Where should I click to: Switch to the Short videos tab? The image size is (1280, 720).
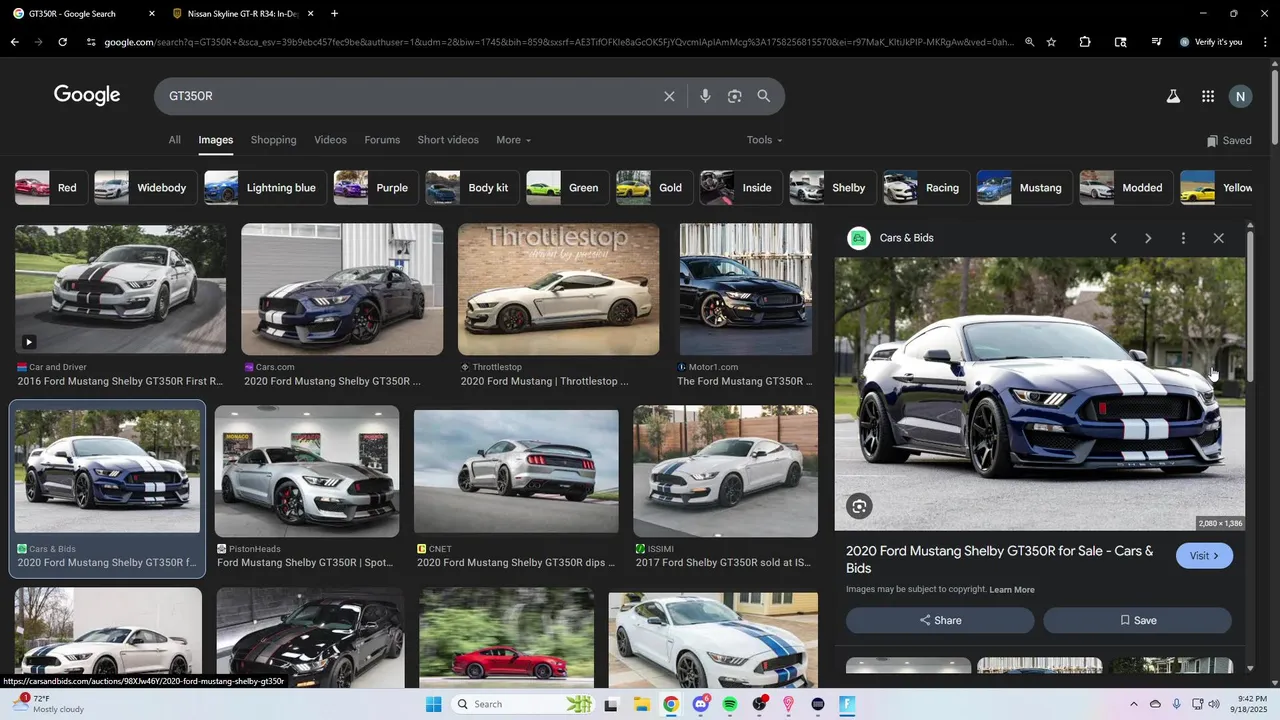coord(448,140)
